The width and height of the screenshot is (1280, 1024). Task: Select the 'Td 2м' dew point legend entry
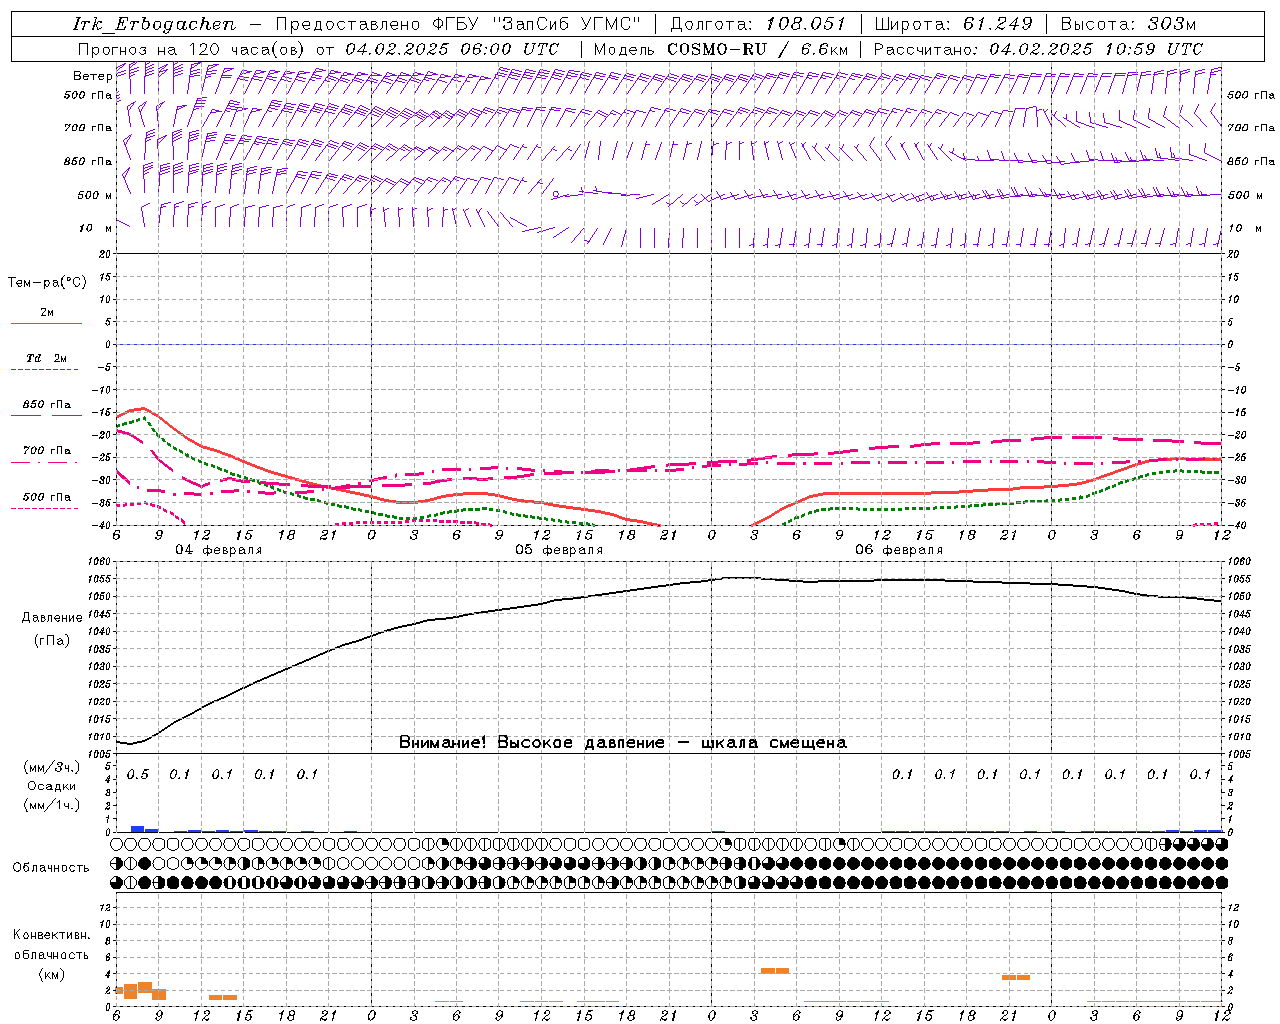point(47,358)
